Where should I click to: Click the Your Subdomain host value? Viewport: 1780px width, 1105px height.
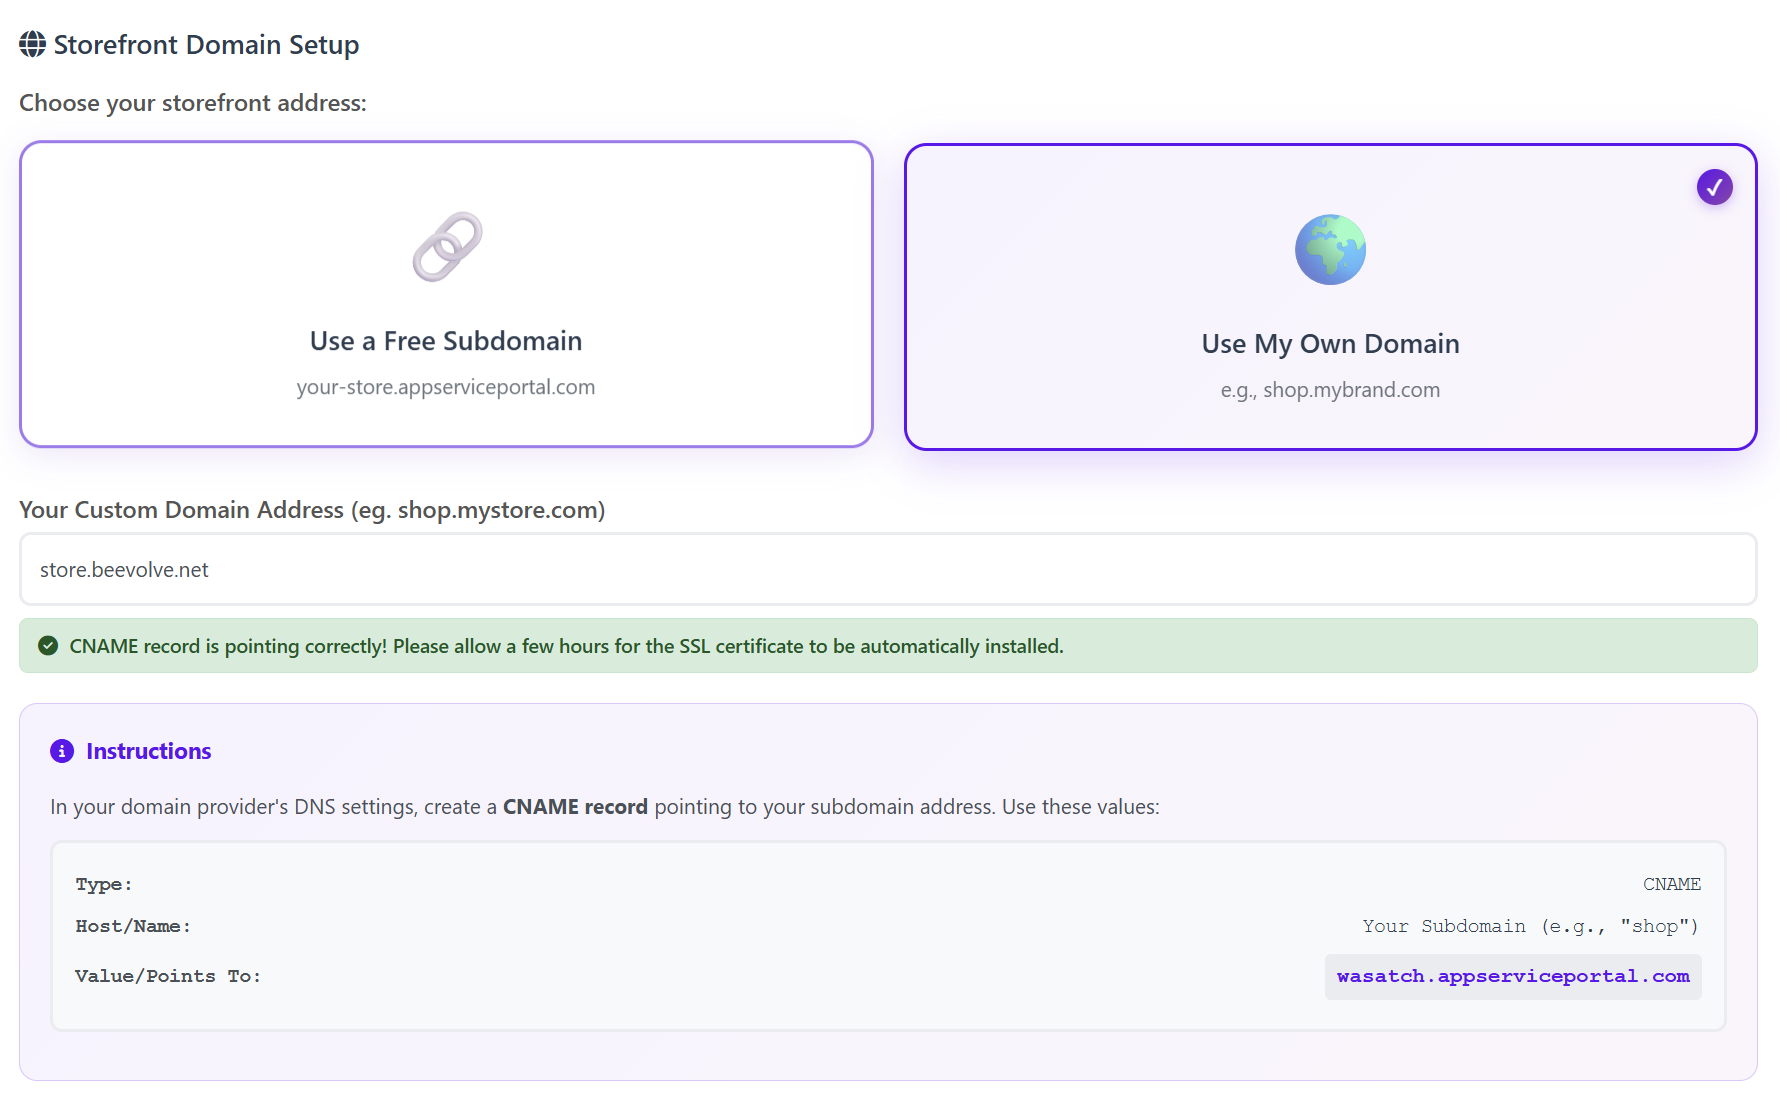(1529, 926)
